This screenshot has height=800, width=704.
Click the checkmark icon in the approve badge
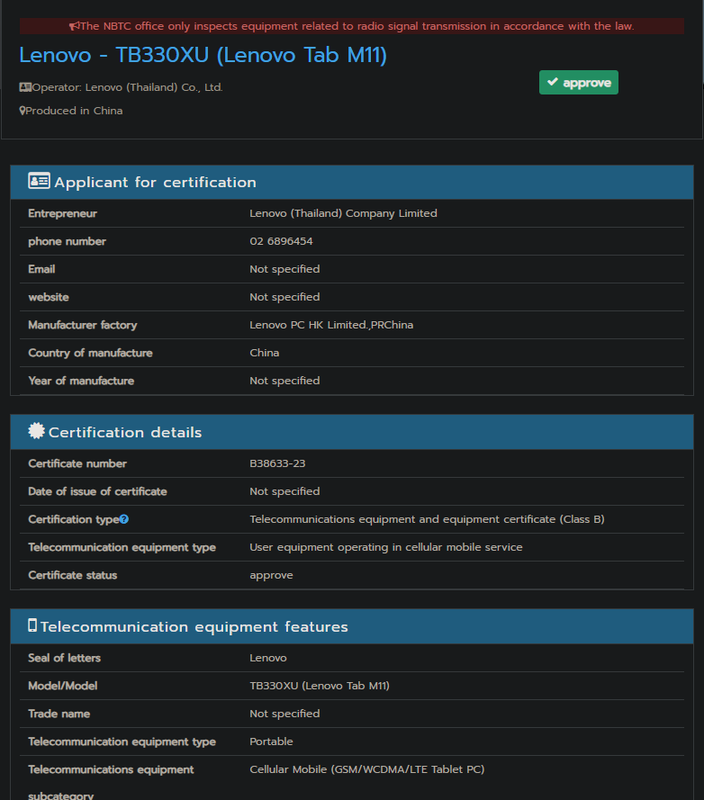tap(552, 83)
